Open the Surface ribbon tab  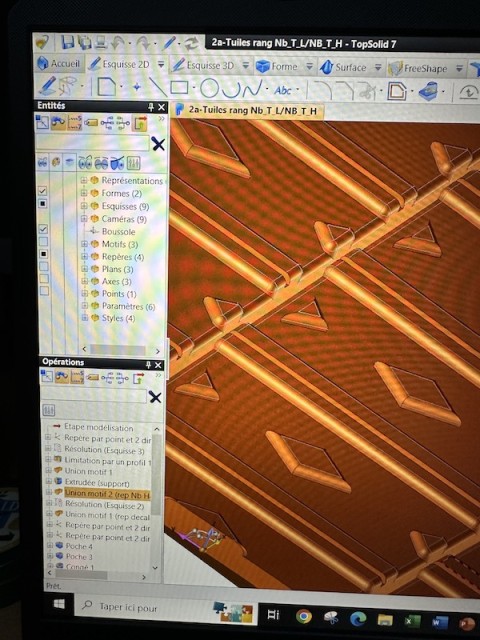point(343,67)
